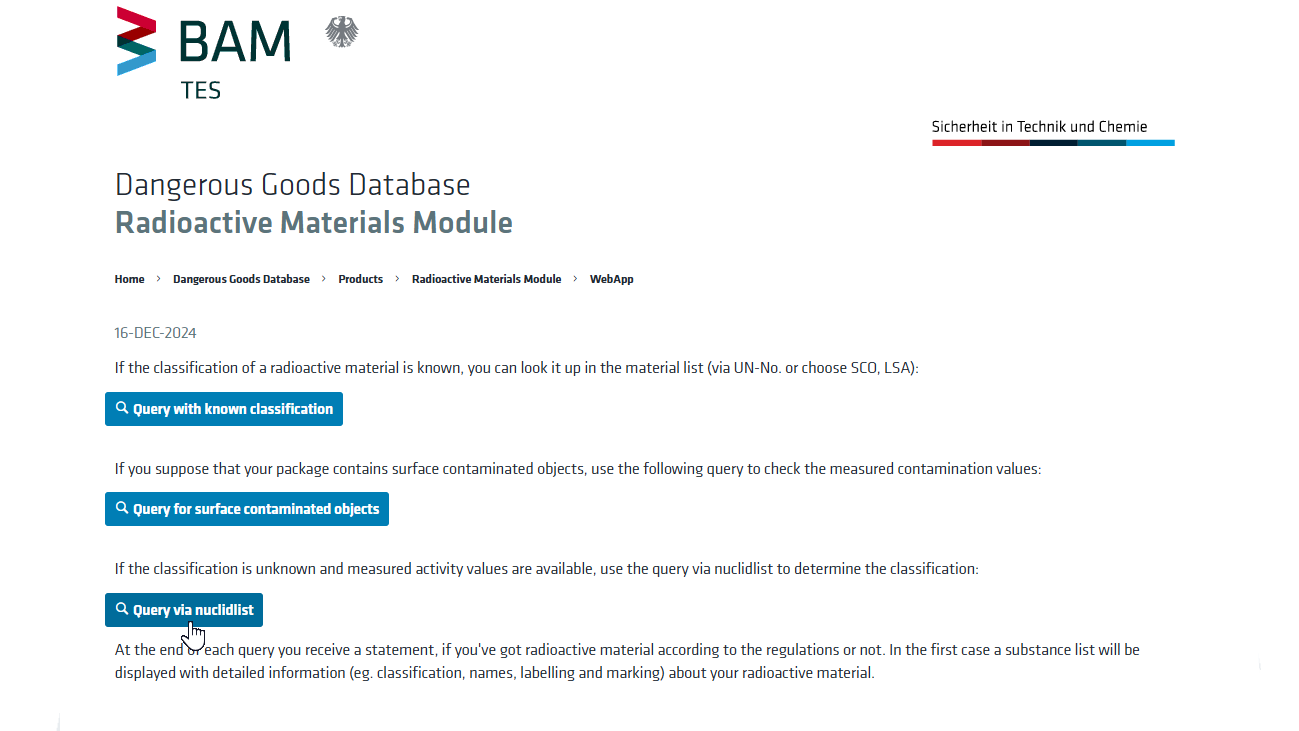Click magnifier icon in known classification button
This screenshot has height=731, width=1299.
point(122,408)
